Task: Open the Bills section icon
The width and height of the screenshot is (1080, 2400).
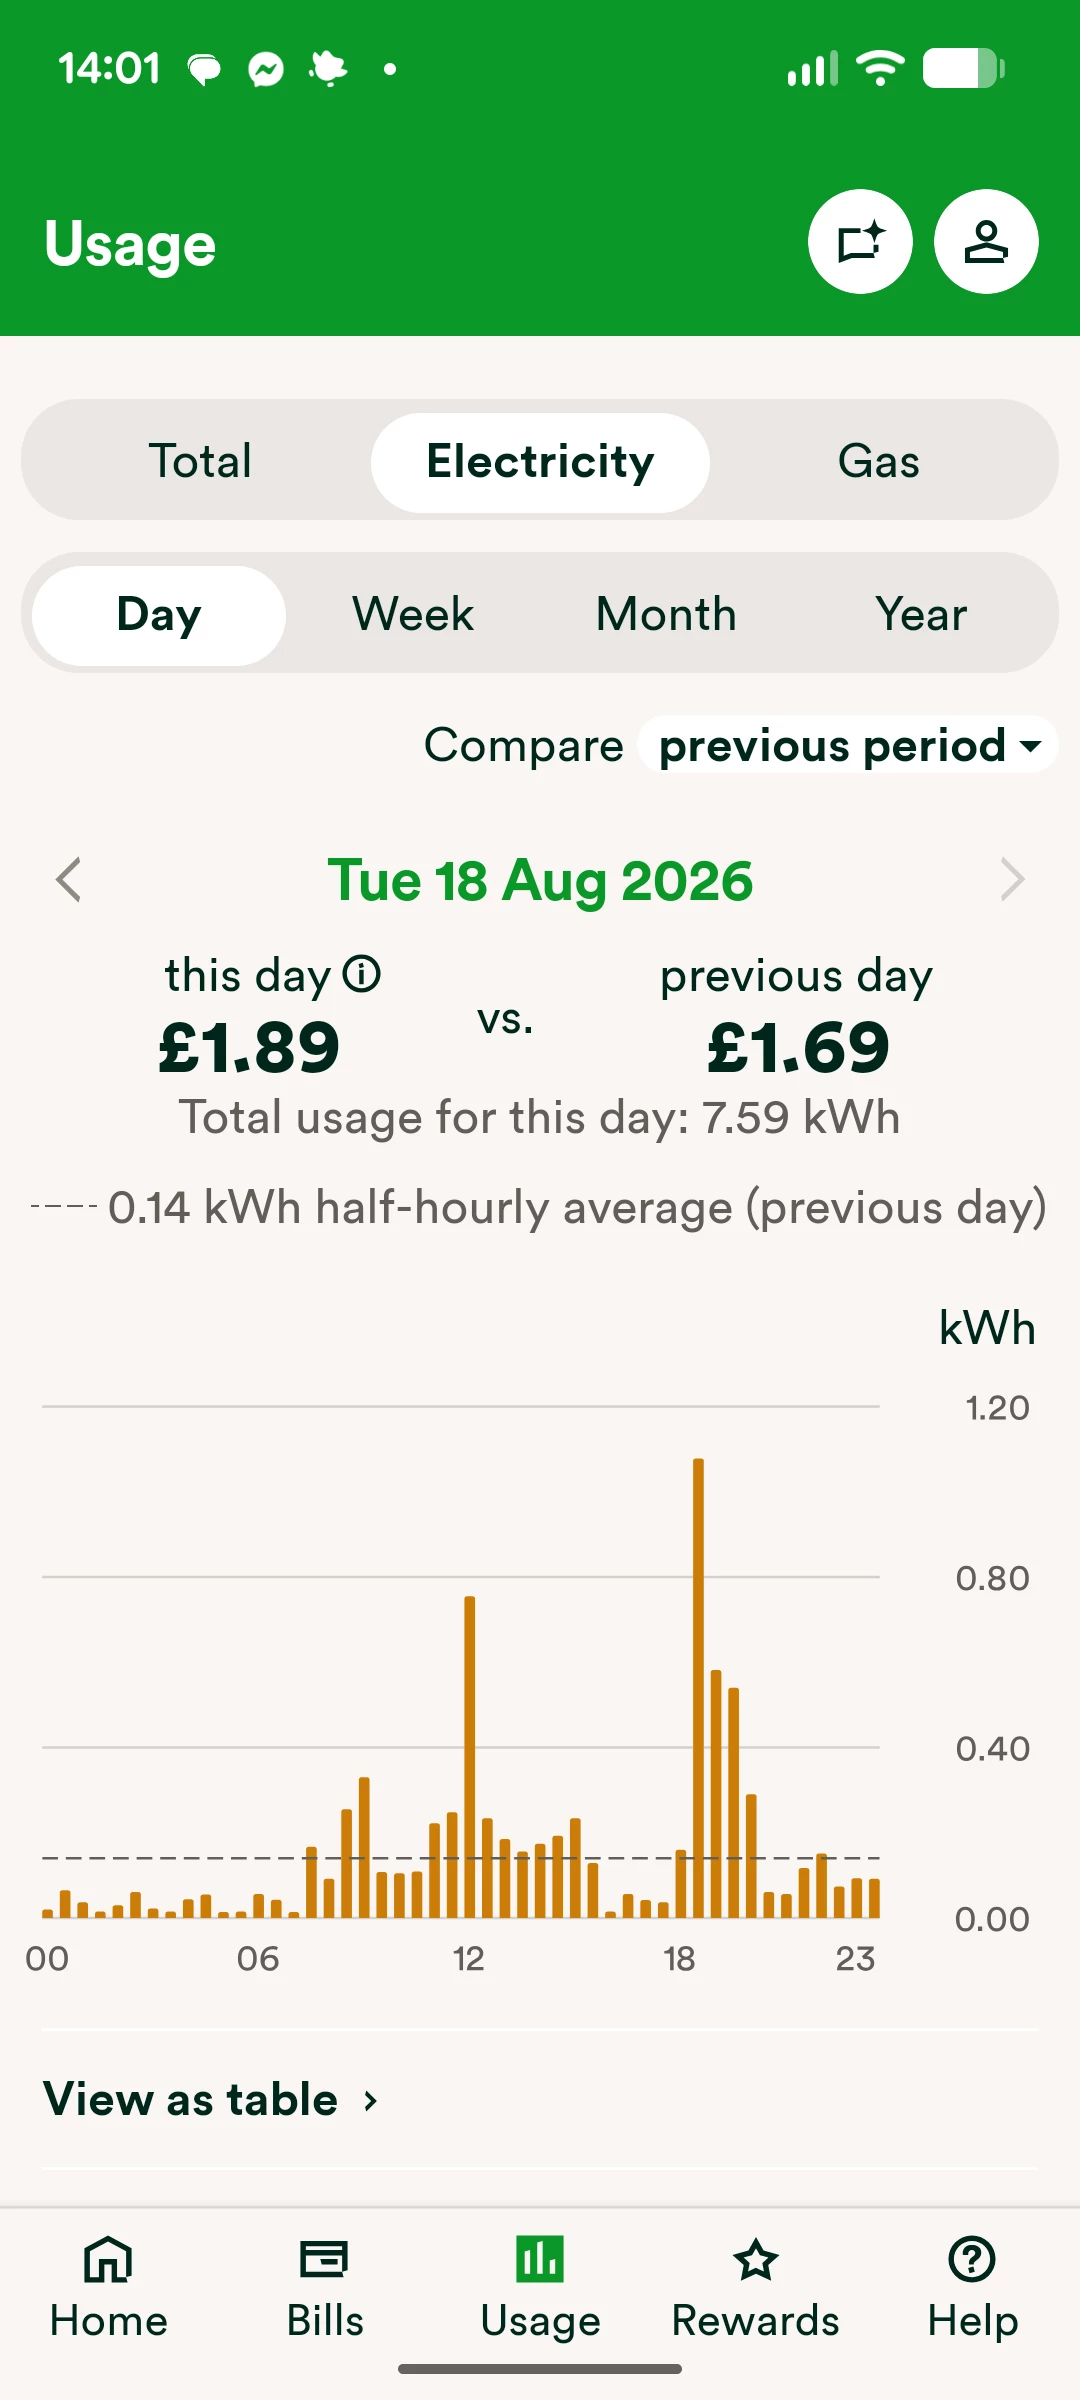Action: pos(324,2260)
